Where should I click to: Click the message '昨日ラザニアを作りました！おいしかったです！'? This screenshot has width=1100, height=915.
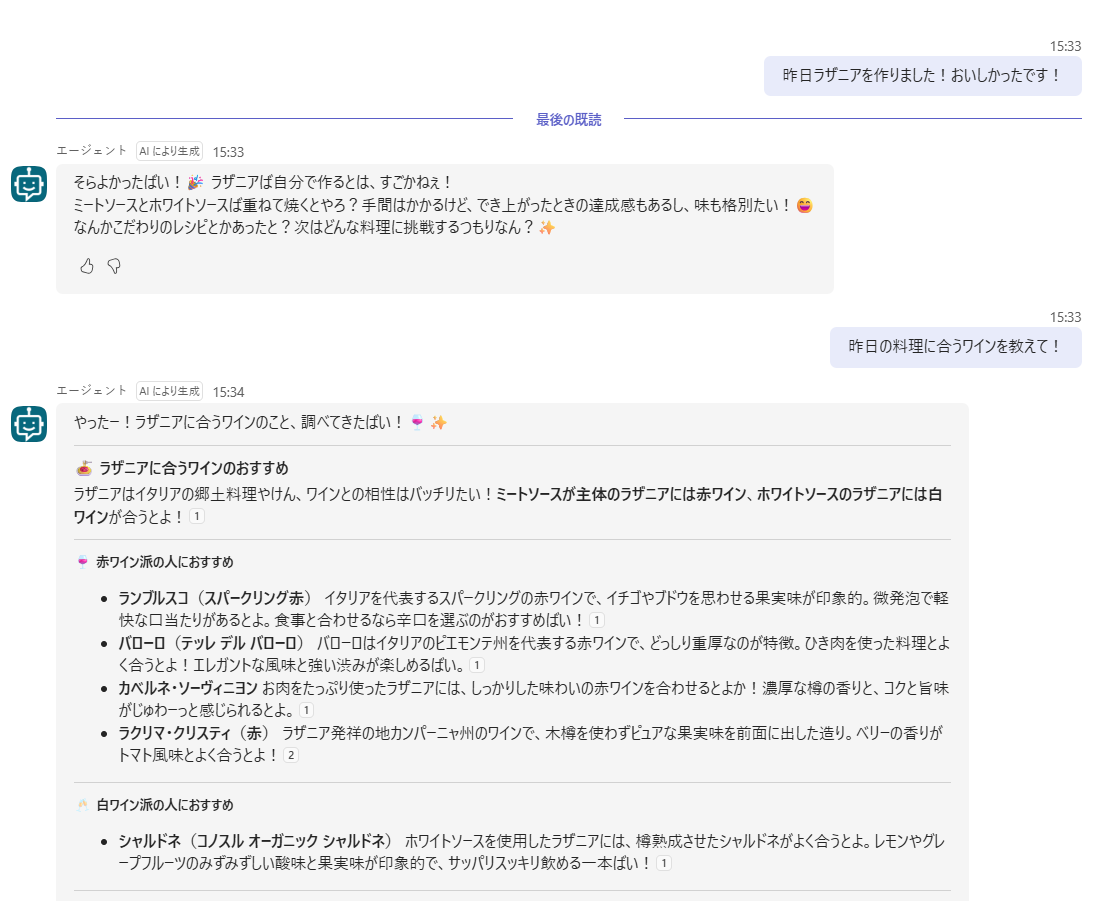click(x=923, y=76)
